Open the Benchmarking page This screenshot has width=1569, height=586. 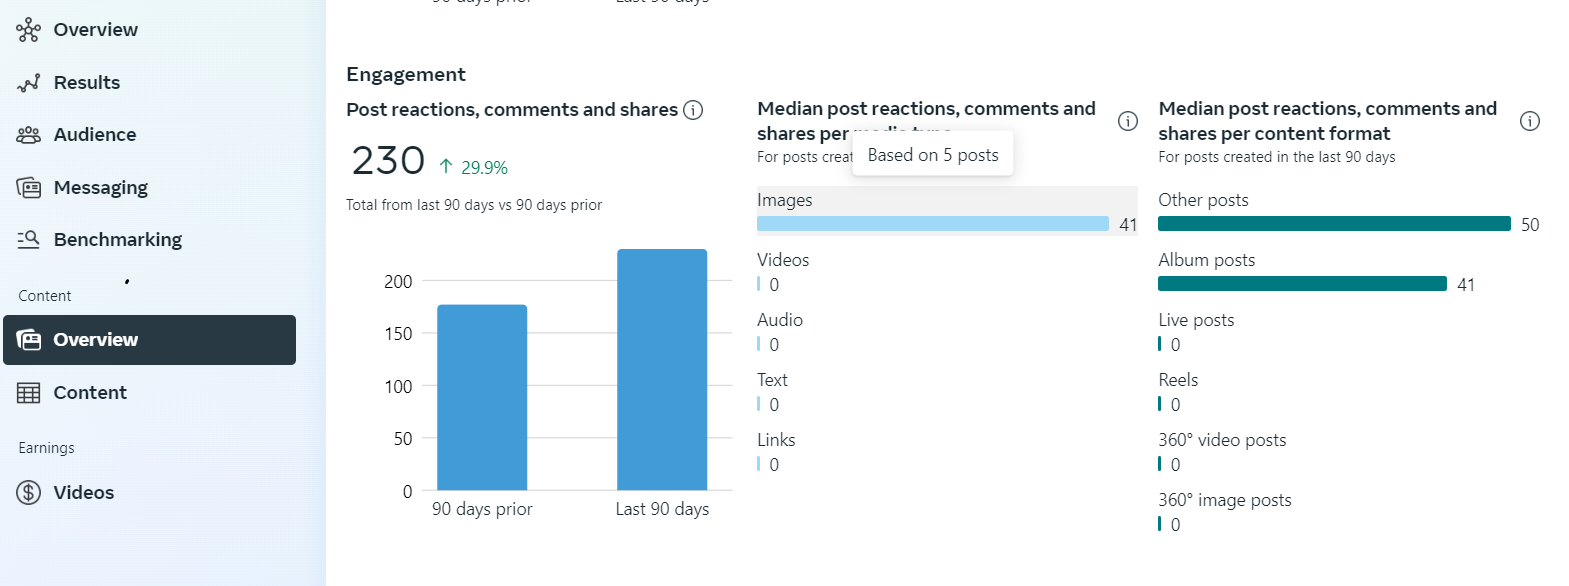(118, 240)
